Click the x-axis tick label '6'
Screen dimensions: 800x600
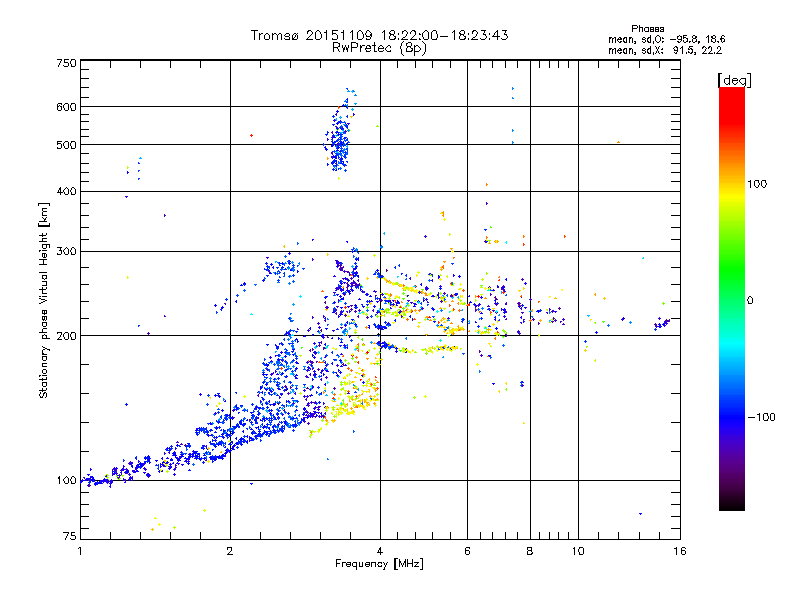coord(467,551)
